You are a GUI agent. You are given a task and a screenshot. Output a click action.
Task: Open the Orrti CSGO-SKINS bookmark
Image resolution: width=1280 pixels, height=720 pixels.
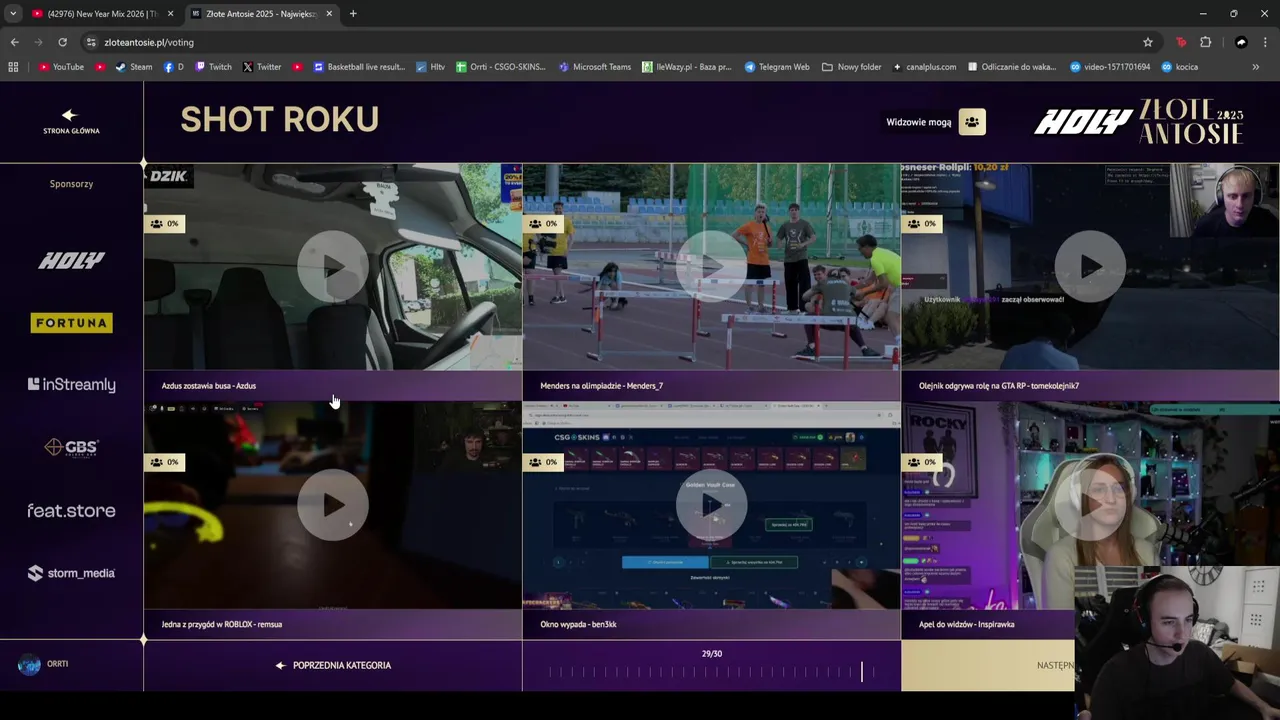click(501, 67)
